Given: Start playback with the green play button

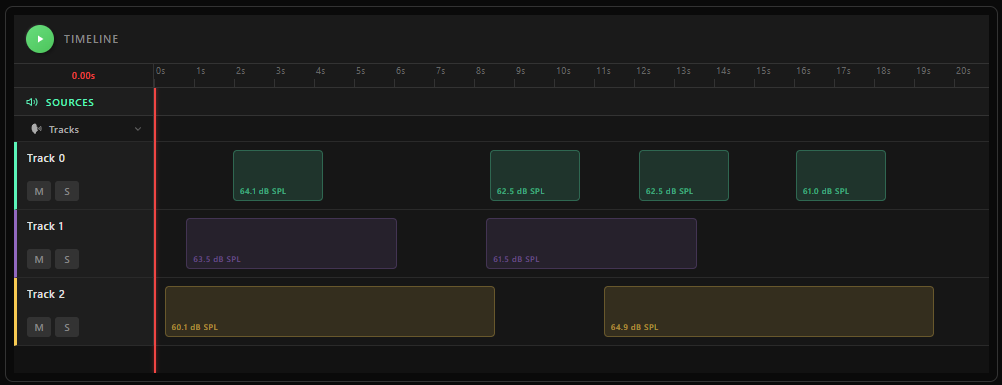Looking at the screenshot, I should 40,39.
